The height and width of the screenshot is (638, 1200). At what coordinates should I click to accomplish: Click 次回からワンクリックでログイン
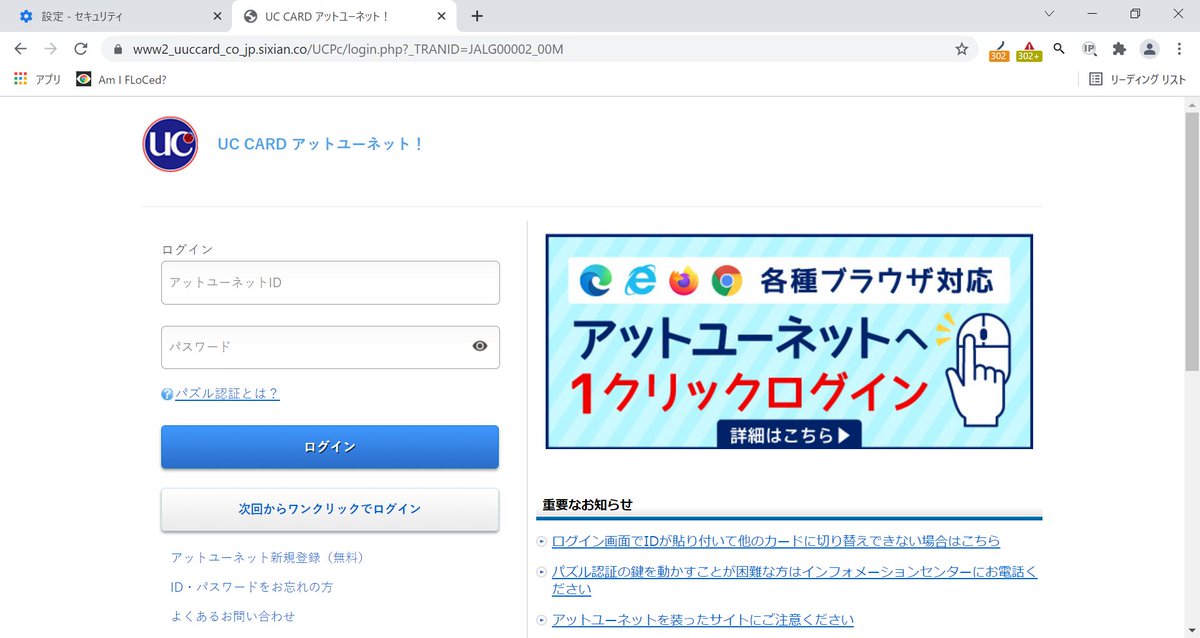tap(329, 509)
